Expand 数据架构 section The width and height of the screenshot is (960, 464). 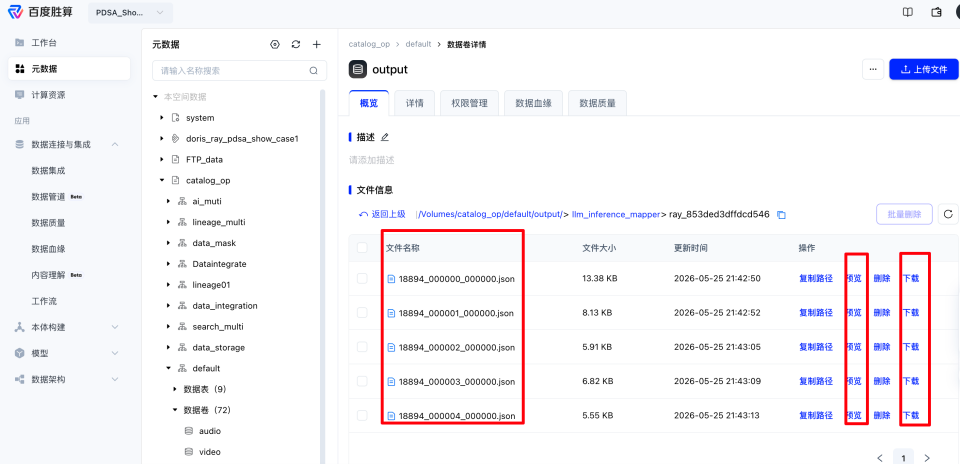click(x=115, y=380)
